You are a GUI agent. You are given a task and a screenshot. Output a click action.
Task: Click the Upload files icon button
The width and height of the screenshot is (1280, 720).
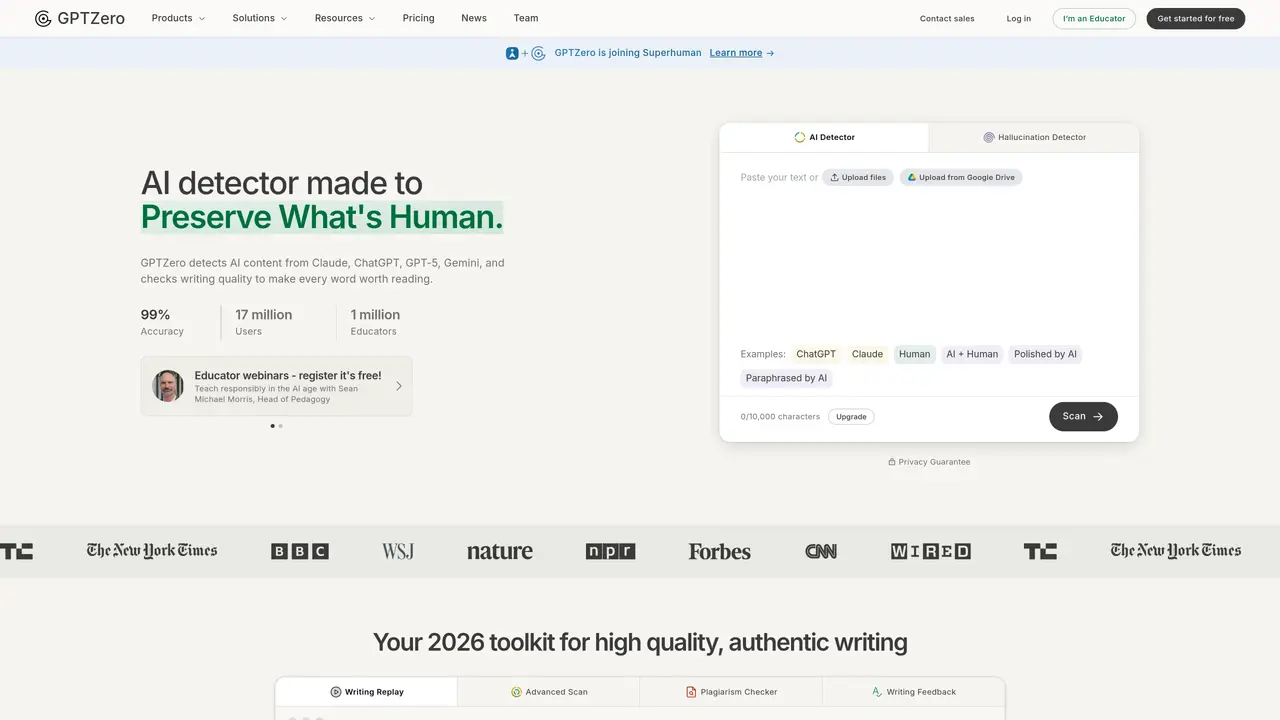(858, 177)
